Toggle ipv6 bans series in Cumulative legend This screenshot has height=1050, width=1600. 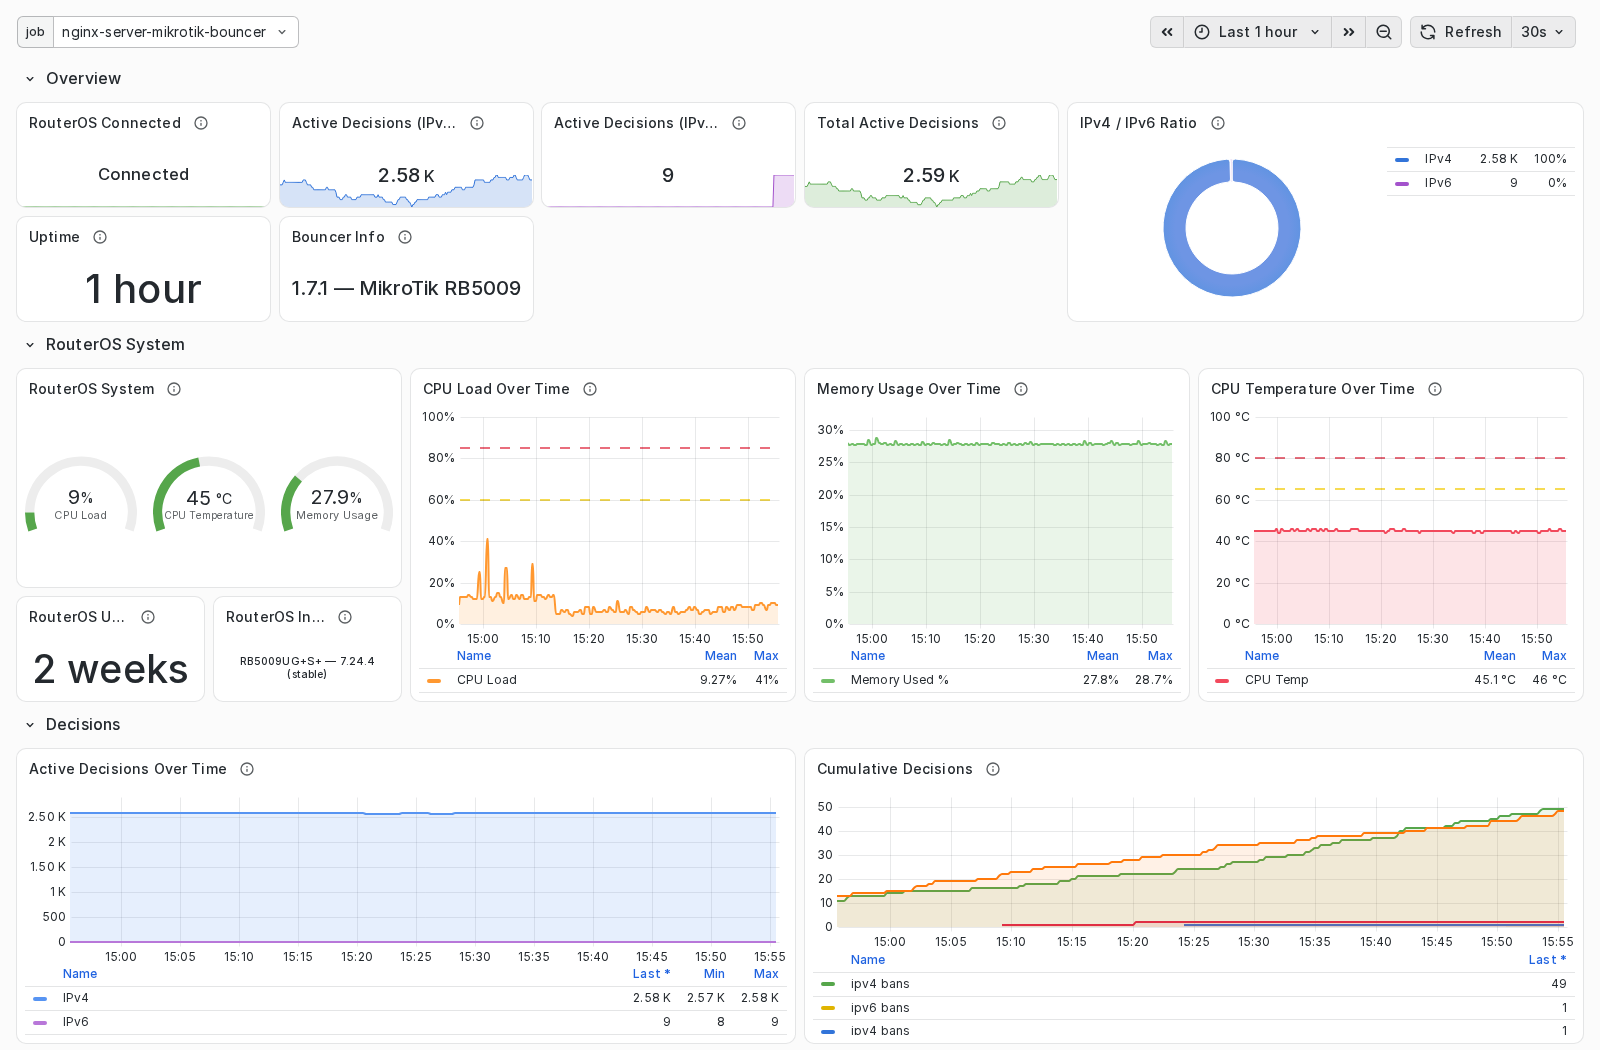[880, 1008]
